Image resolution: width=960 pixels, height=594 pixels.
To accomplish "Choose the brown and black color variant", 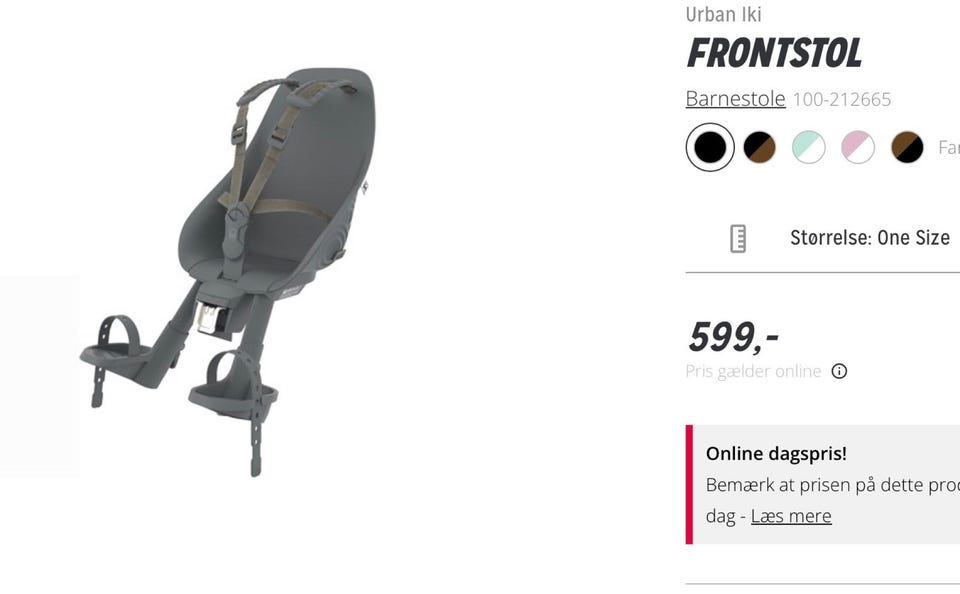I will click(907, 148).
